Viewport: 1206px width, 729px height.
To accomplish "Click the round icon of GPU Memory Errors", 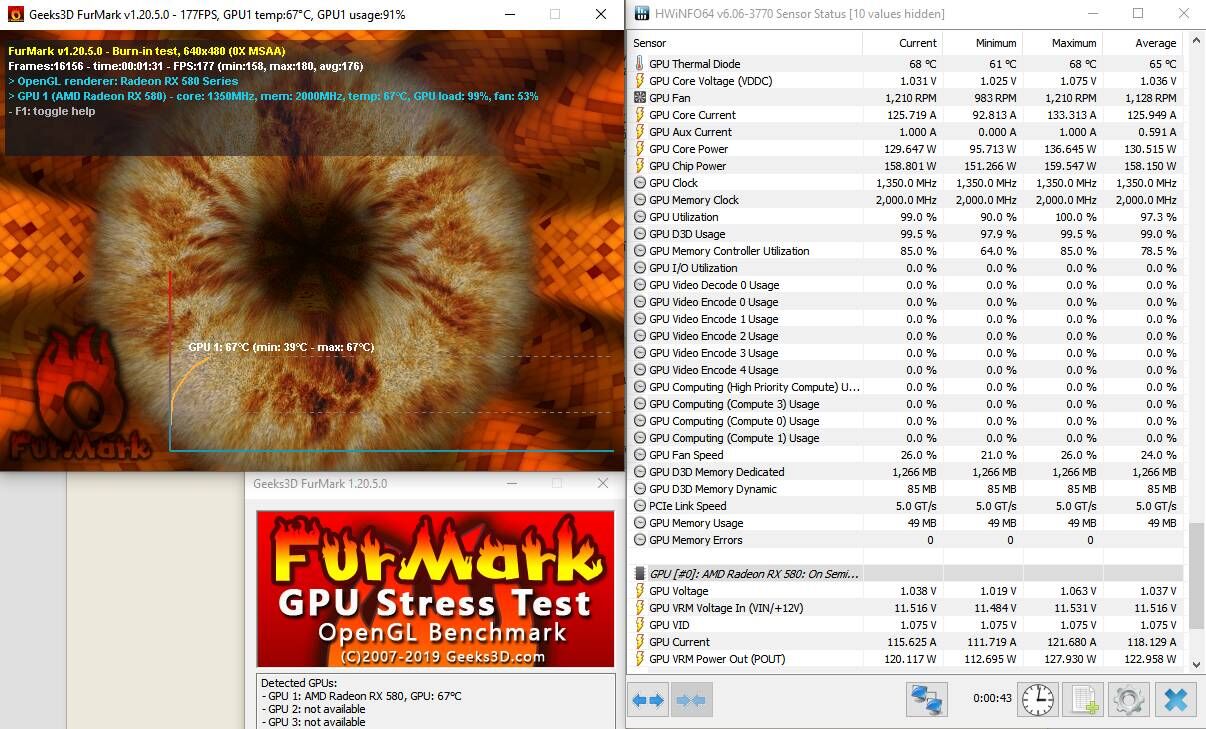I will pyautogui.click(x=640, y=540).
